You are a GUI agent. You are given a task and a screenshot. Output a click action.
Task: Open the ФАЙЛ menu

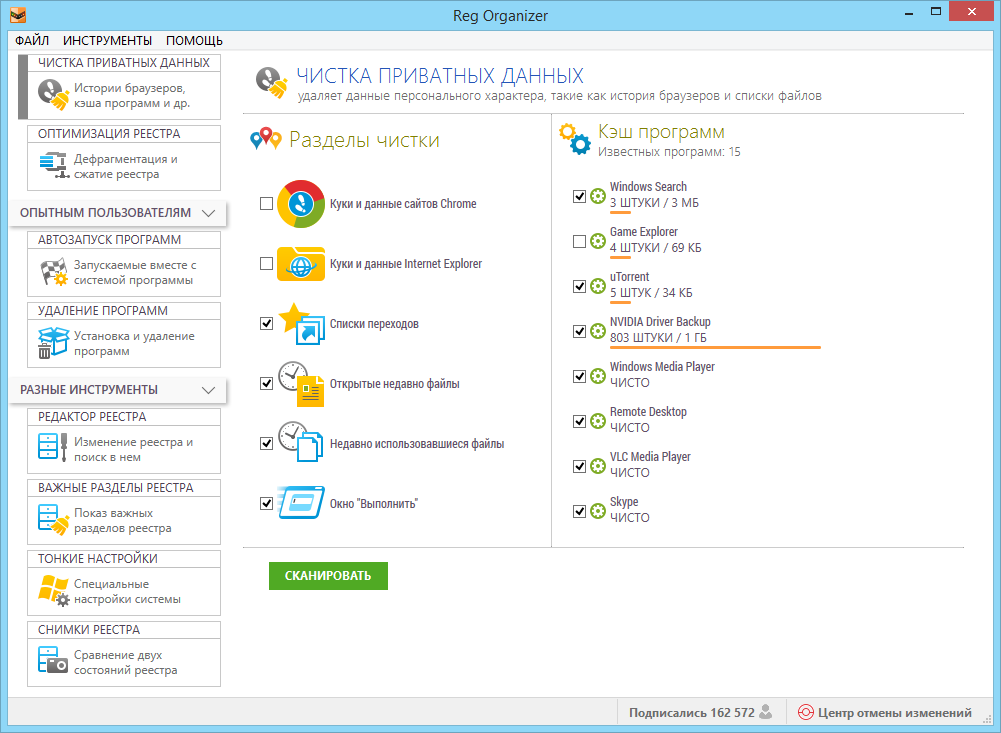[32, 40]
